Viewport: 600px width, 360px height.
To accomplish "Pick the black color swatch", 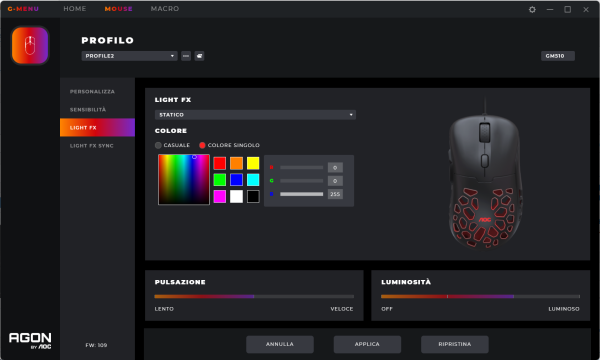I will tap(253, 197).
